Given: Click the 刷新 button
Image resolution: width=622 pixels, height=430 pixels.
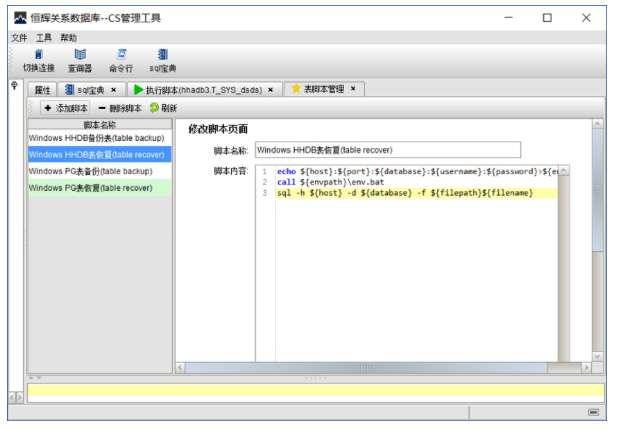Looking at the screenshot, I should coord(163,108).
